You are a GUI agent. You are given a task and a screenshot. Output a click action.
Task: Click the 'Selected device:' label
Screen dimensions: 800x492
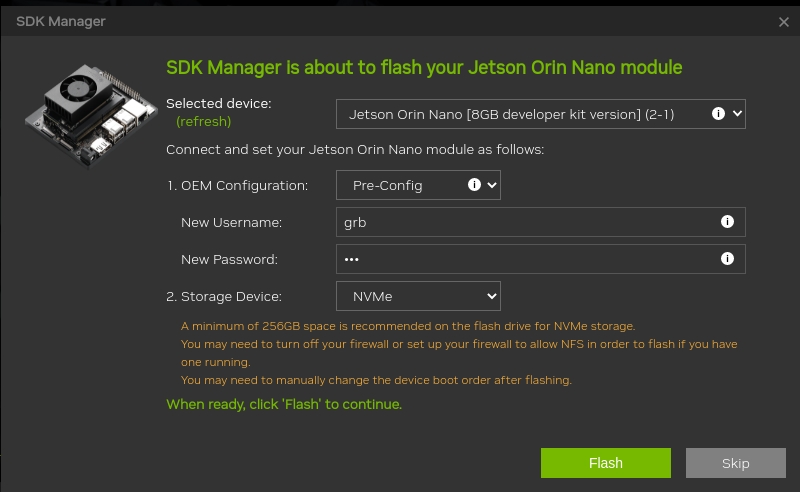tap(219, 104)
